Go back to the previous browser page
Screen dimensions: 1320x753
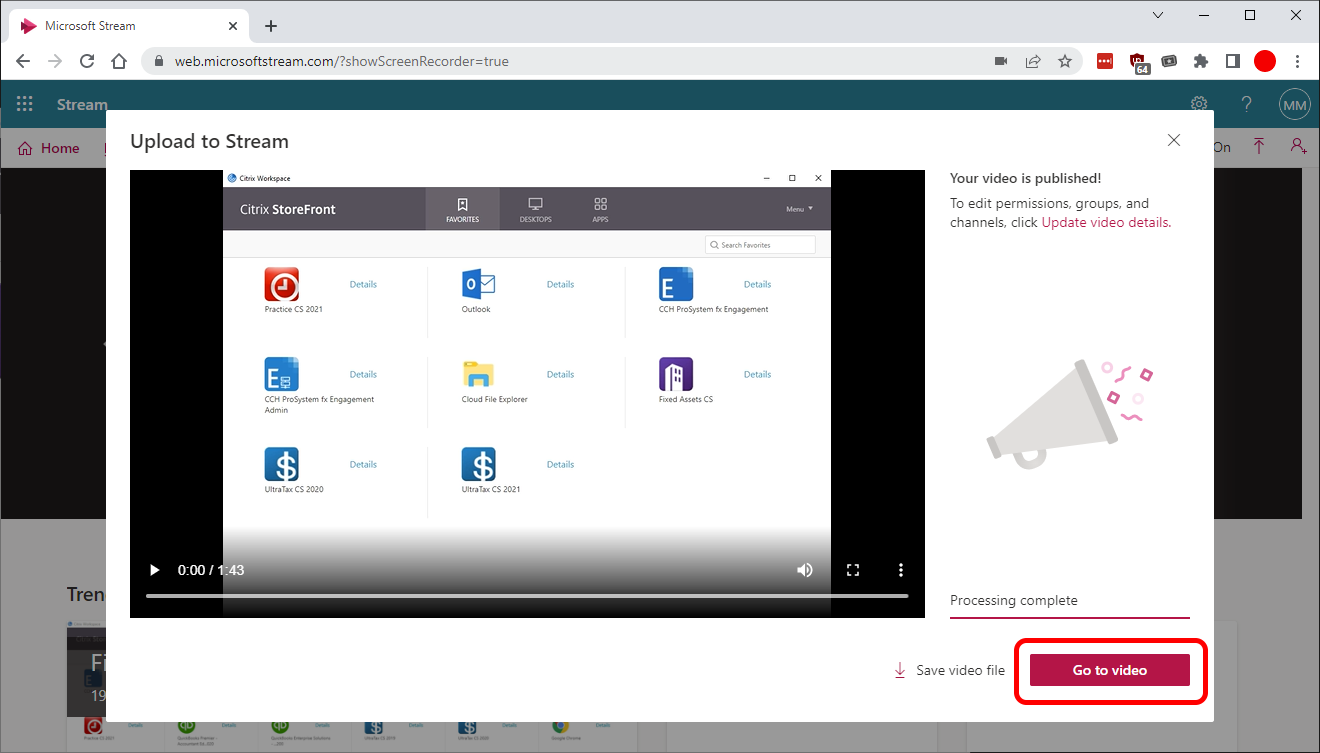tap(23, 61)
